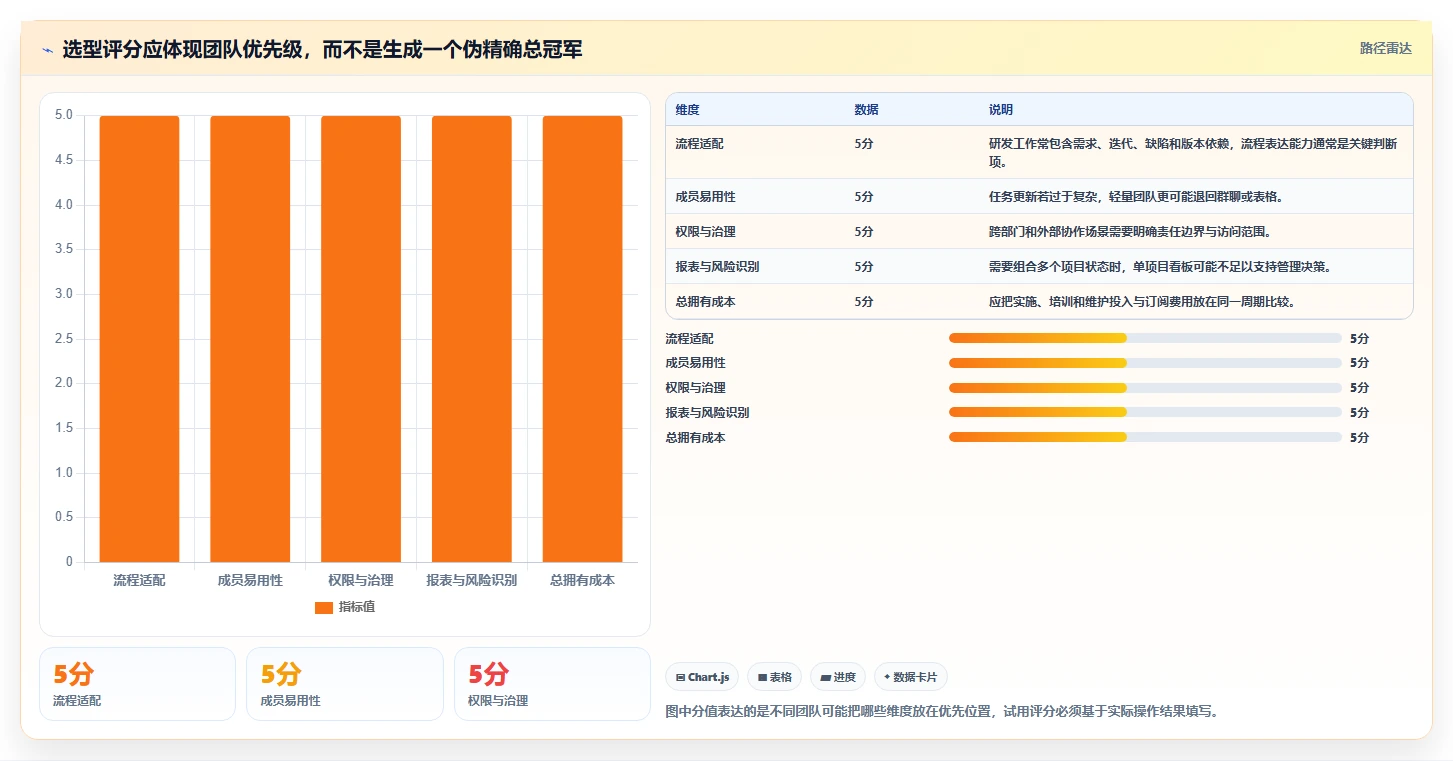Click the description starting 研发工作常包含需求
Screen dimensions: 1453x761
click(1193, 153)
